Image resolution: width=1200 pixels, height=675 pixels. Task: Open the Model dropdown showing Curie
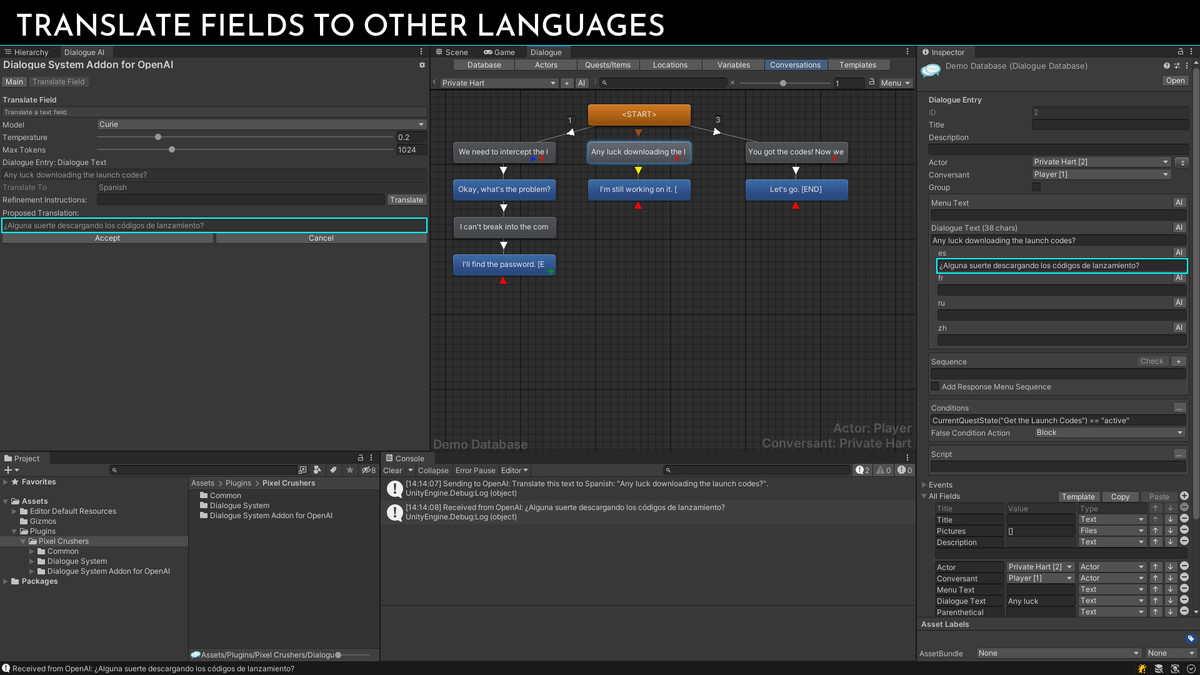pyautogui.click(x=261, y=124)
